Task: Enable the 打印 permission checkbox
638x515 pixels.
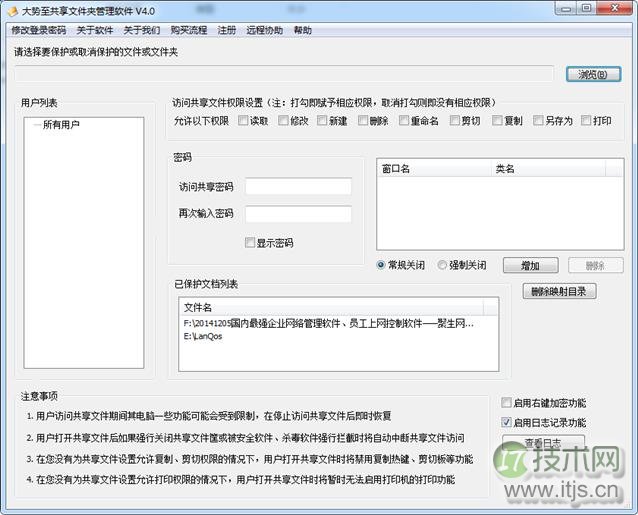Action: pos(586,120)
